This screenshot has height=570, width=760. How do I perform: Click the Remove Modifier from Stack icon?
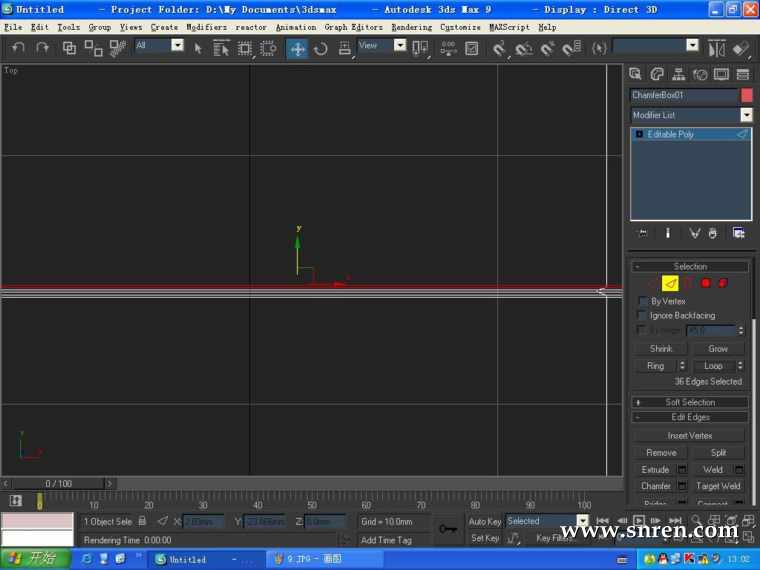pos(712,233)
